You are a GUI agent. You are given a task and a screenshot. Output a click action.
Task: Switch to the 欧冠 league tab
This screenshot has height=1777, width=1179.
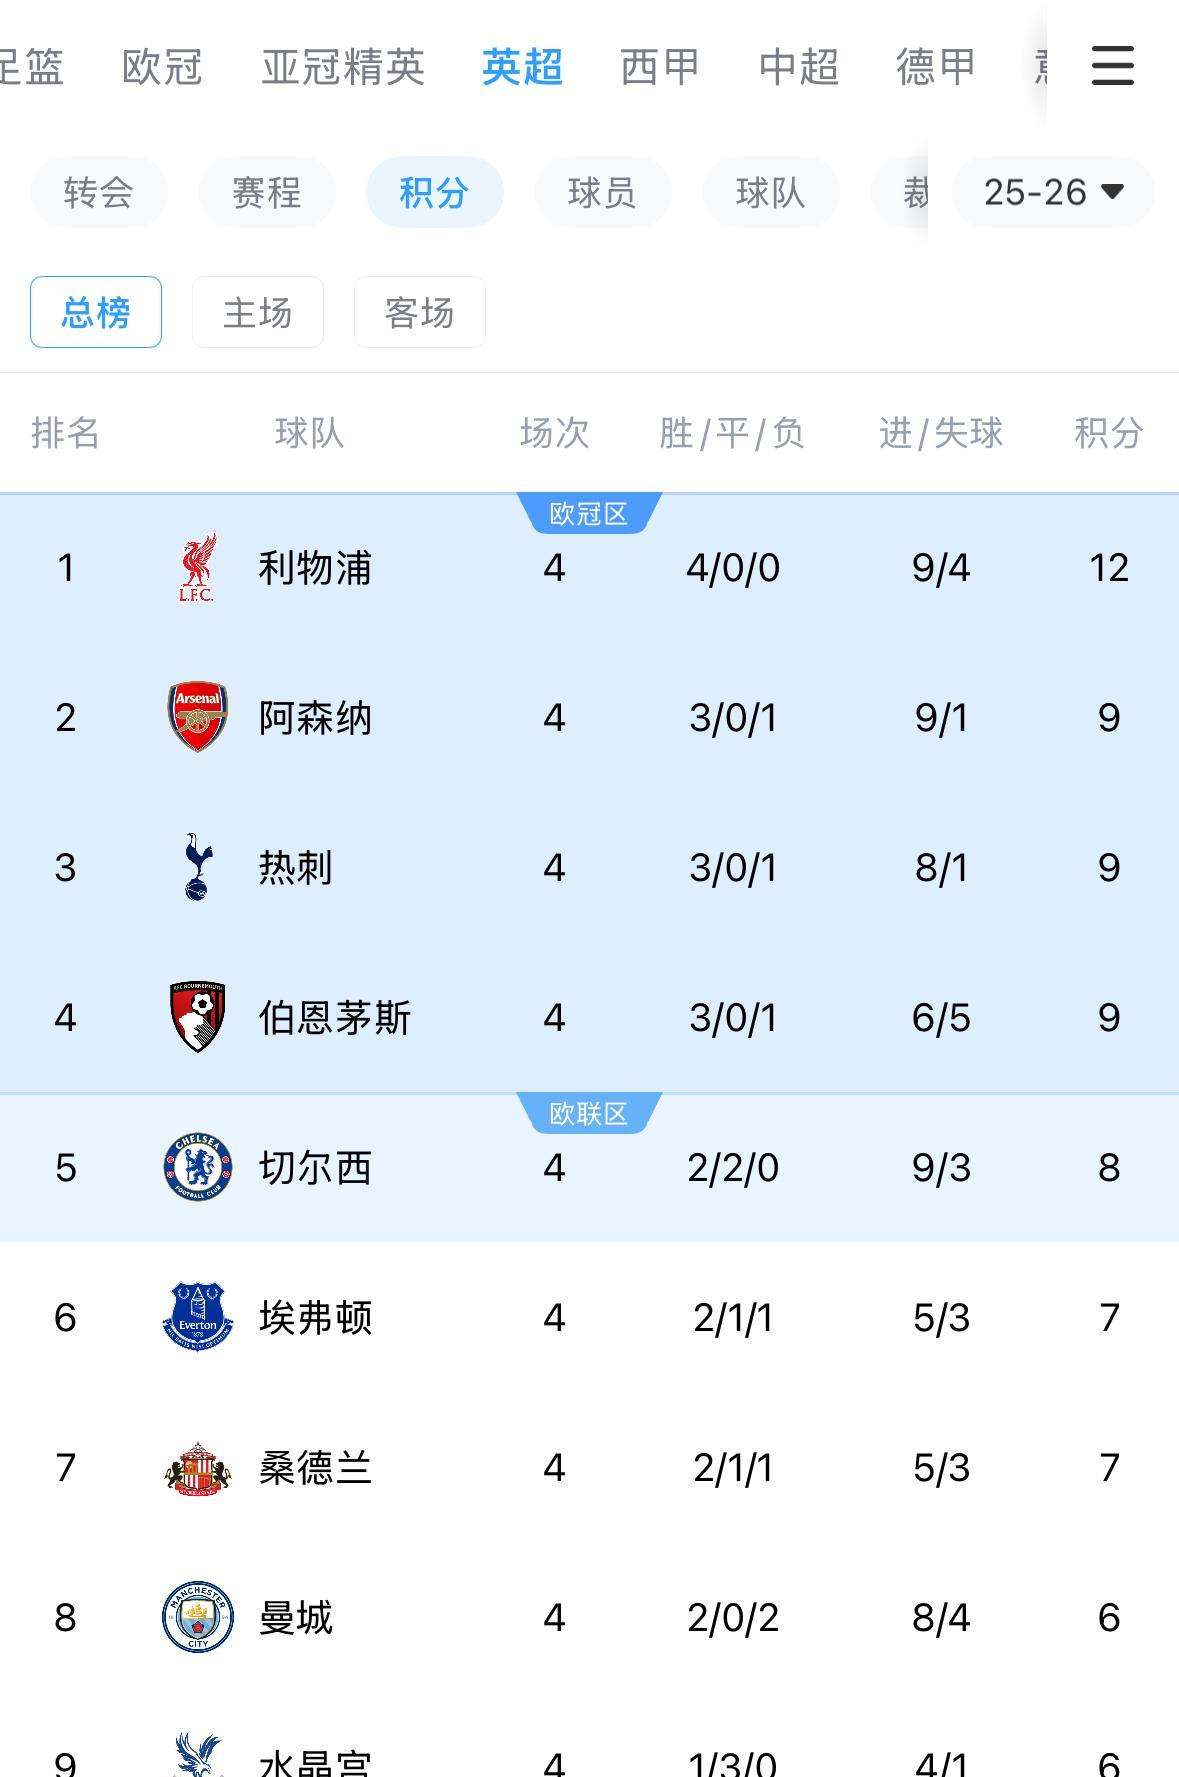[x=162, y=67]
